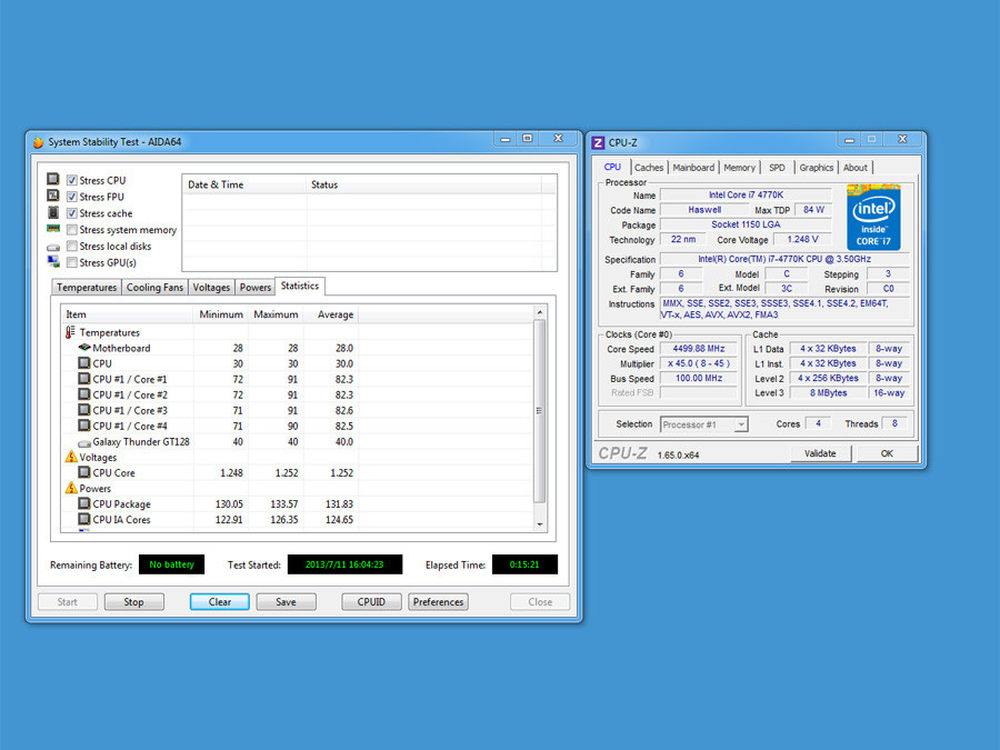Select the CPU tab in CPU-Z
1000x750 pixels.
pos(612,166)
